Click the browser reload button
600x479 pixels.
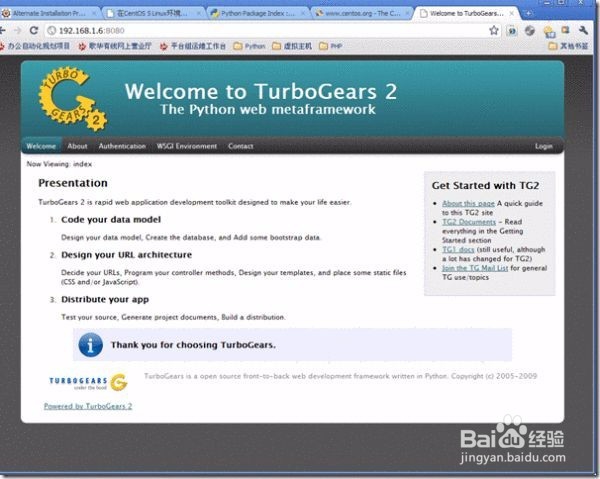click(34, 30)
